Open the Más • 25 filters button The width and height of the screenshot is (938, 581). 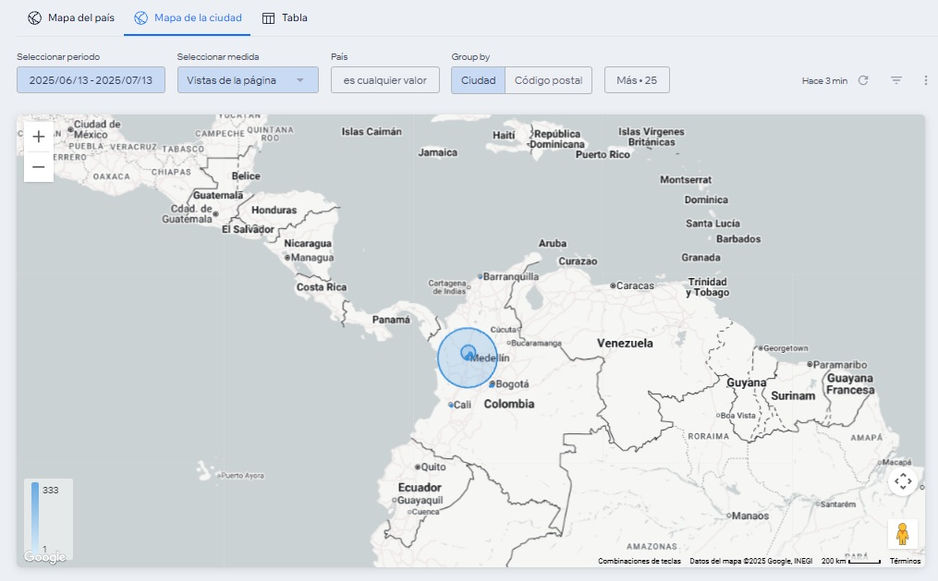click(x=636, y=80)
